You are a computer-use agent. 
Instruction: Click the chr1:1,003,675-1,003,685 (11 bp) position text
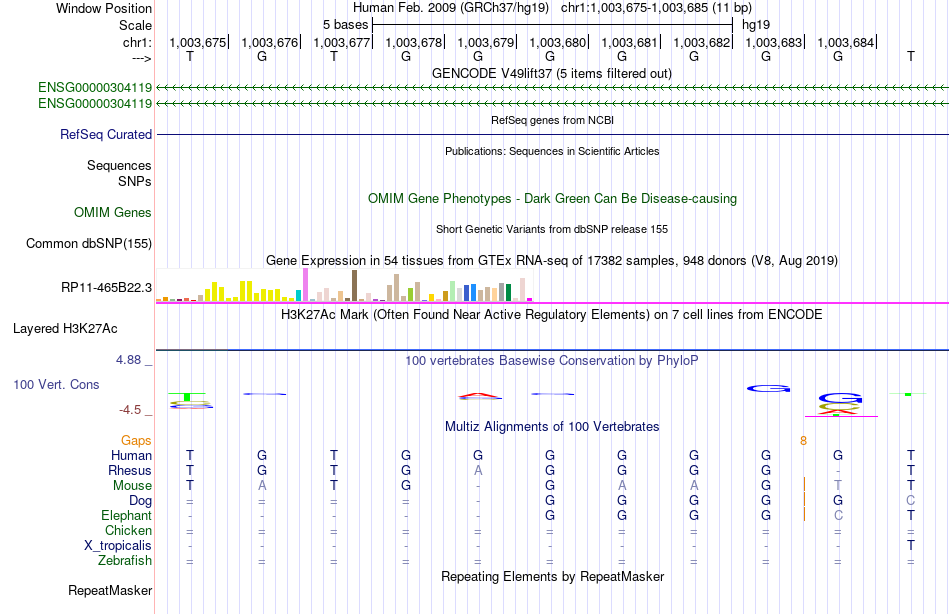(x=656, y=8)
